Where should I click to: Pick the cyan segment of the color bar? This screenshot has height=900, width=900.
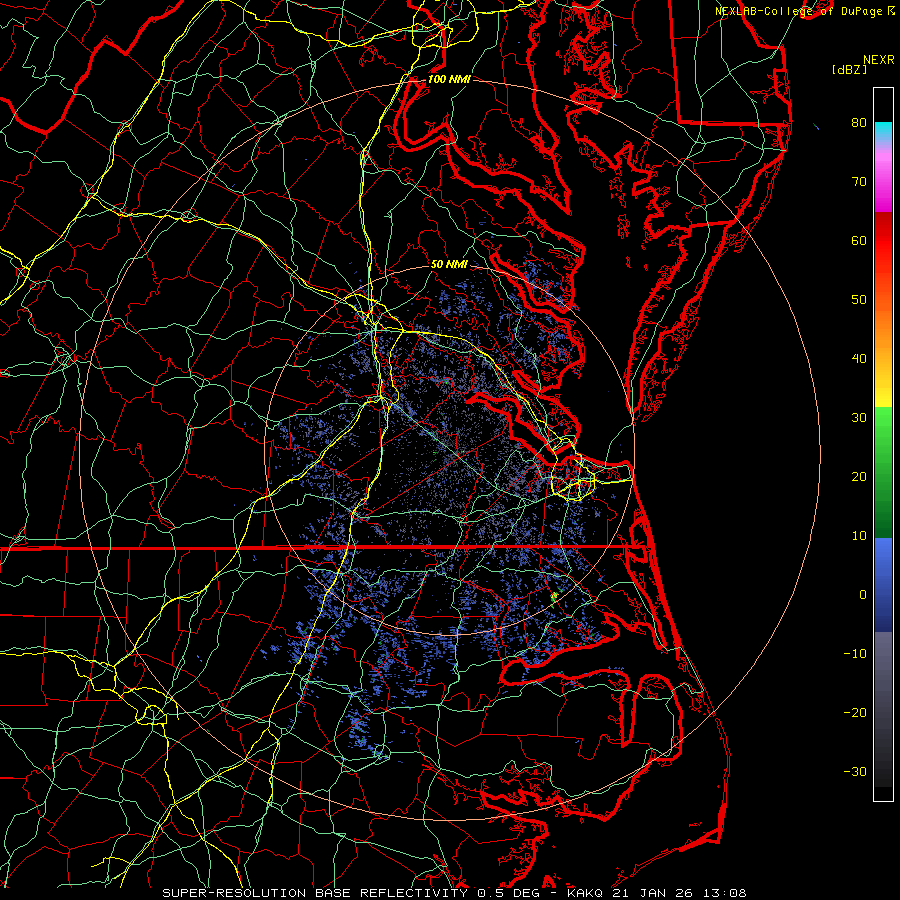(x=883, y=131)
